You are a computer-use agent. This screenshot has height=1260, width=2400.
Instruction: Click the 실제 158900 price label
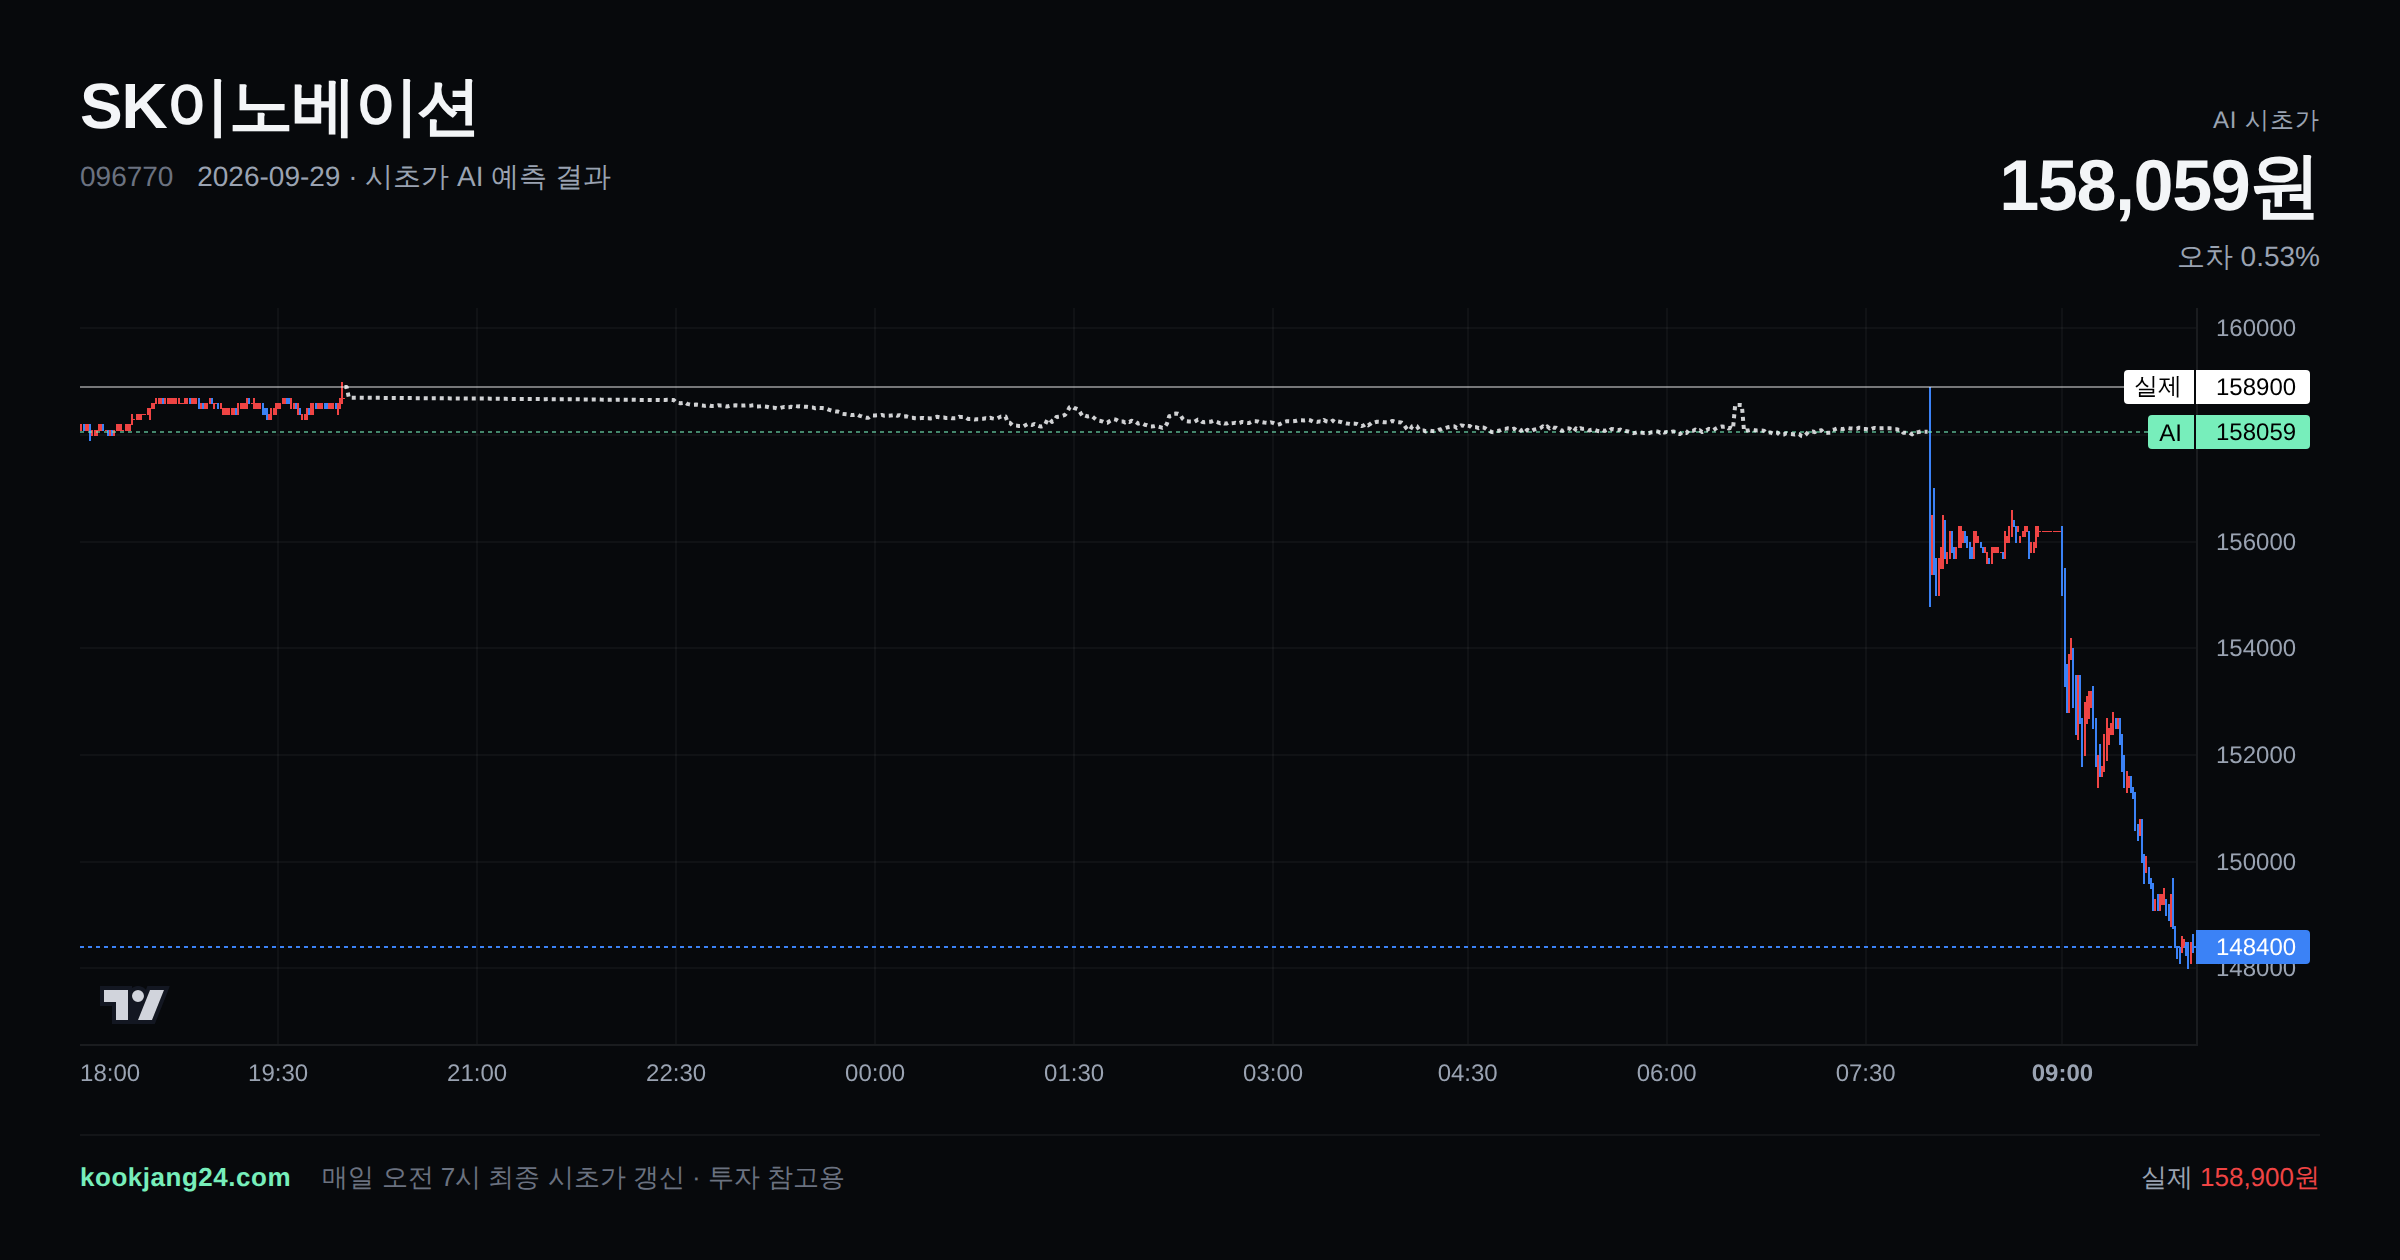click(2216, 387)
